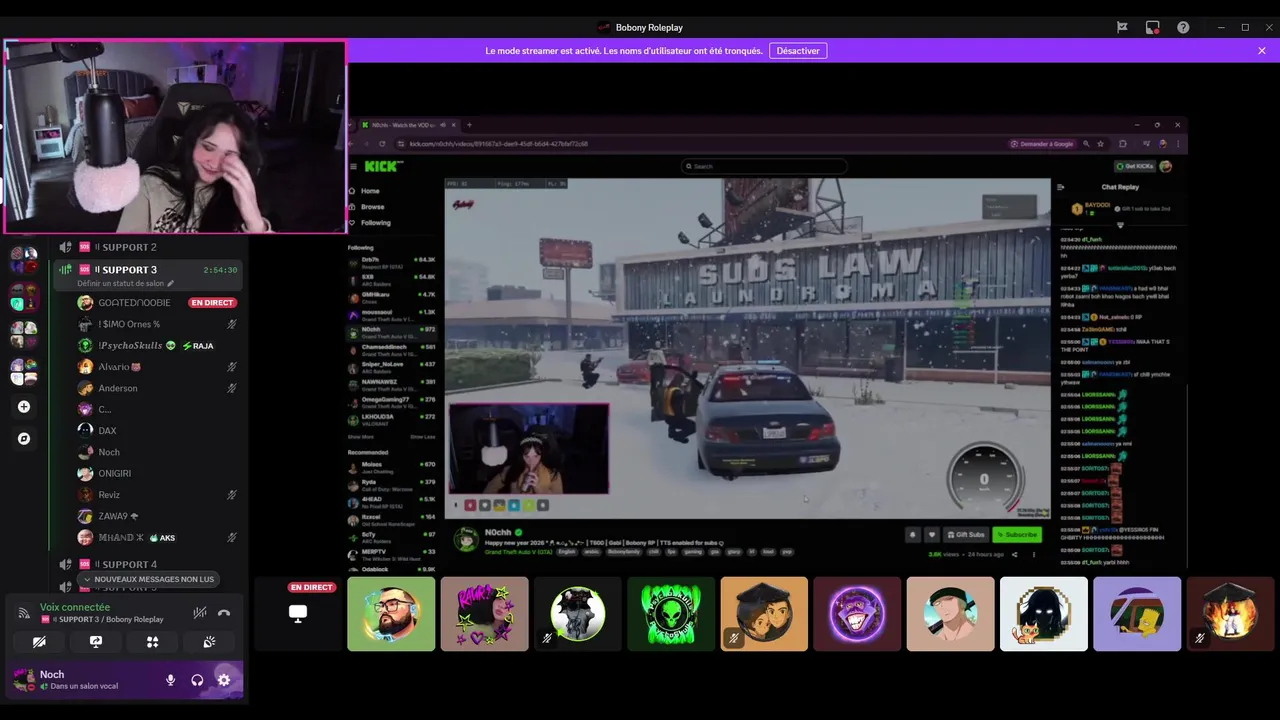The width and height of the screenshot is (1280, 720).
Task: Click the webcam preview thumbnail
Action: point(175,137)
